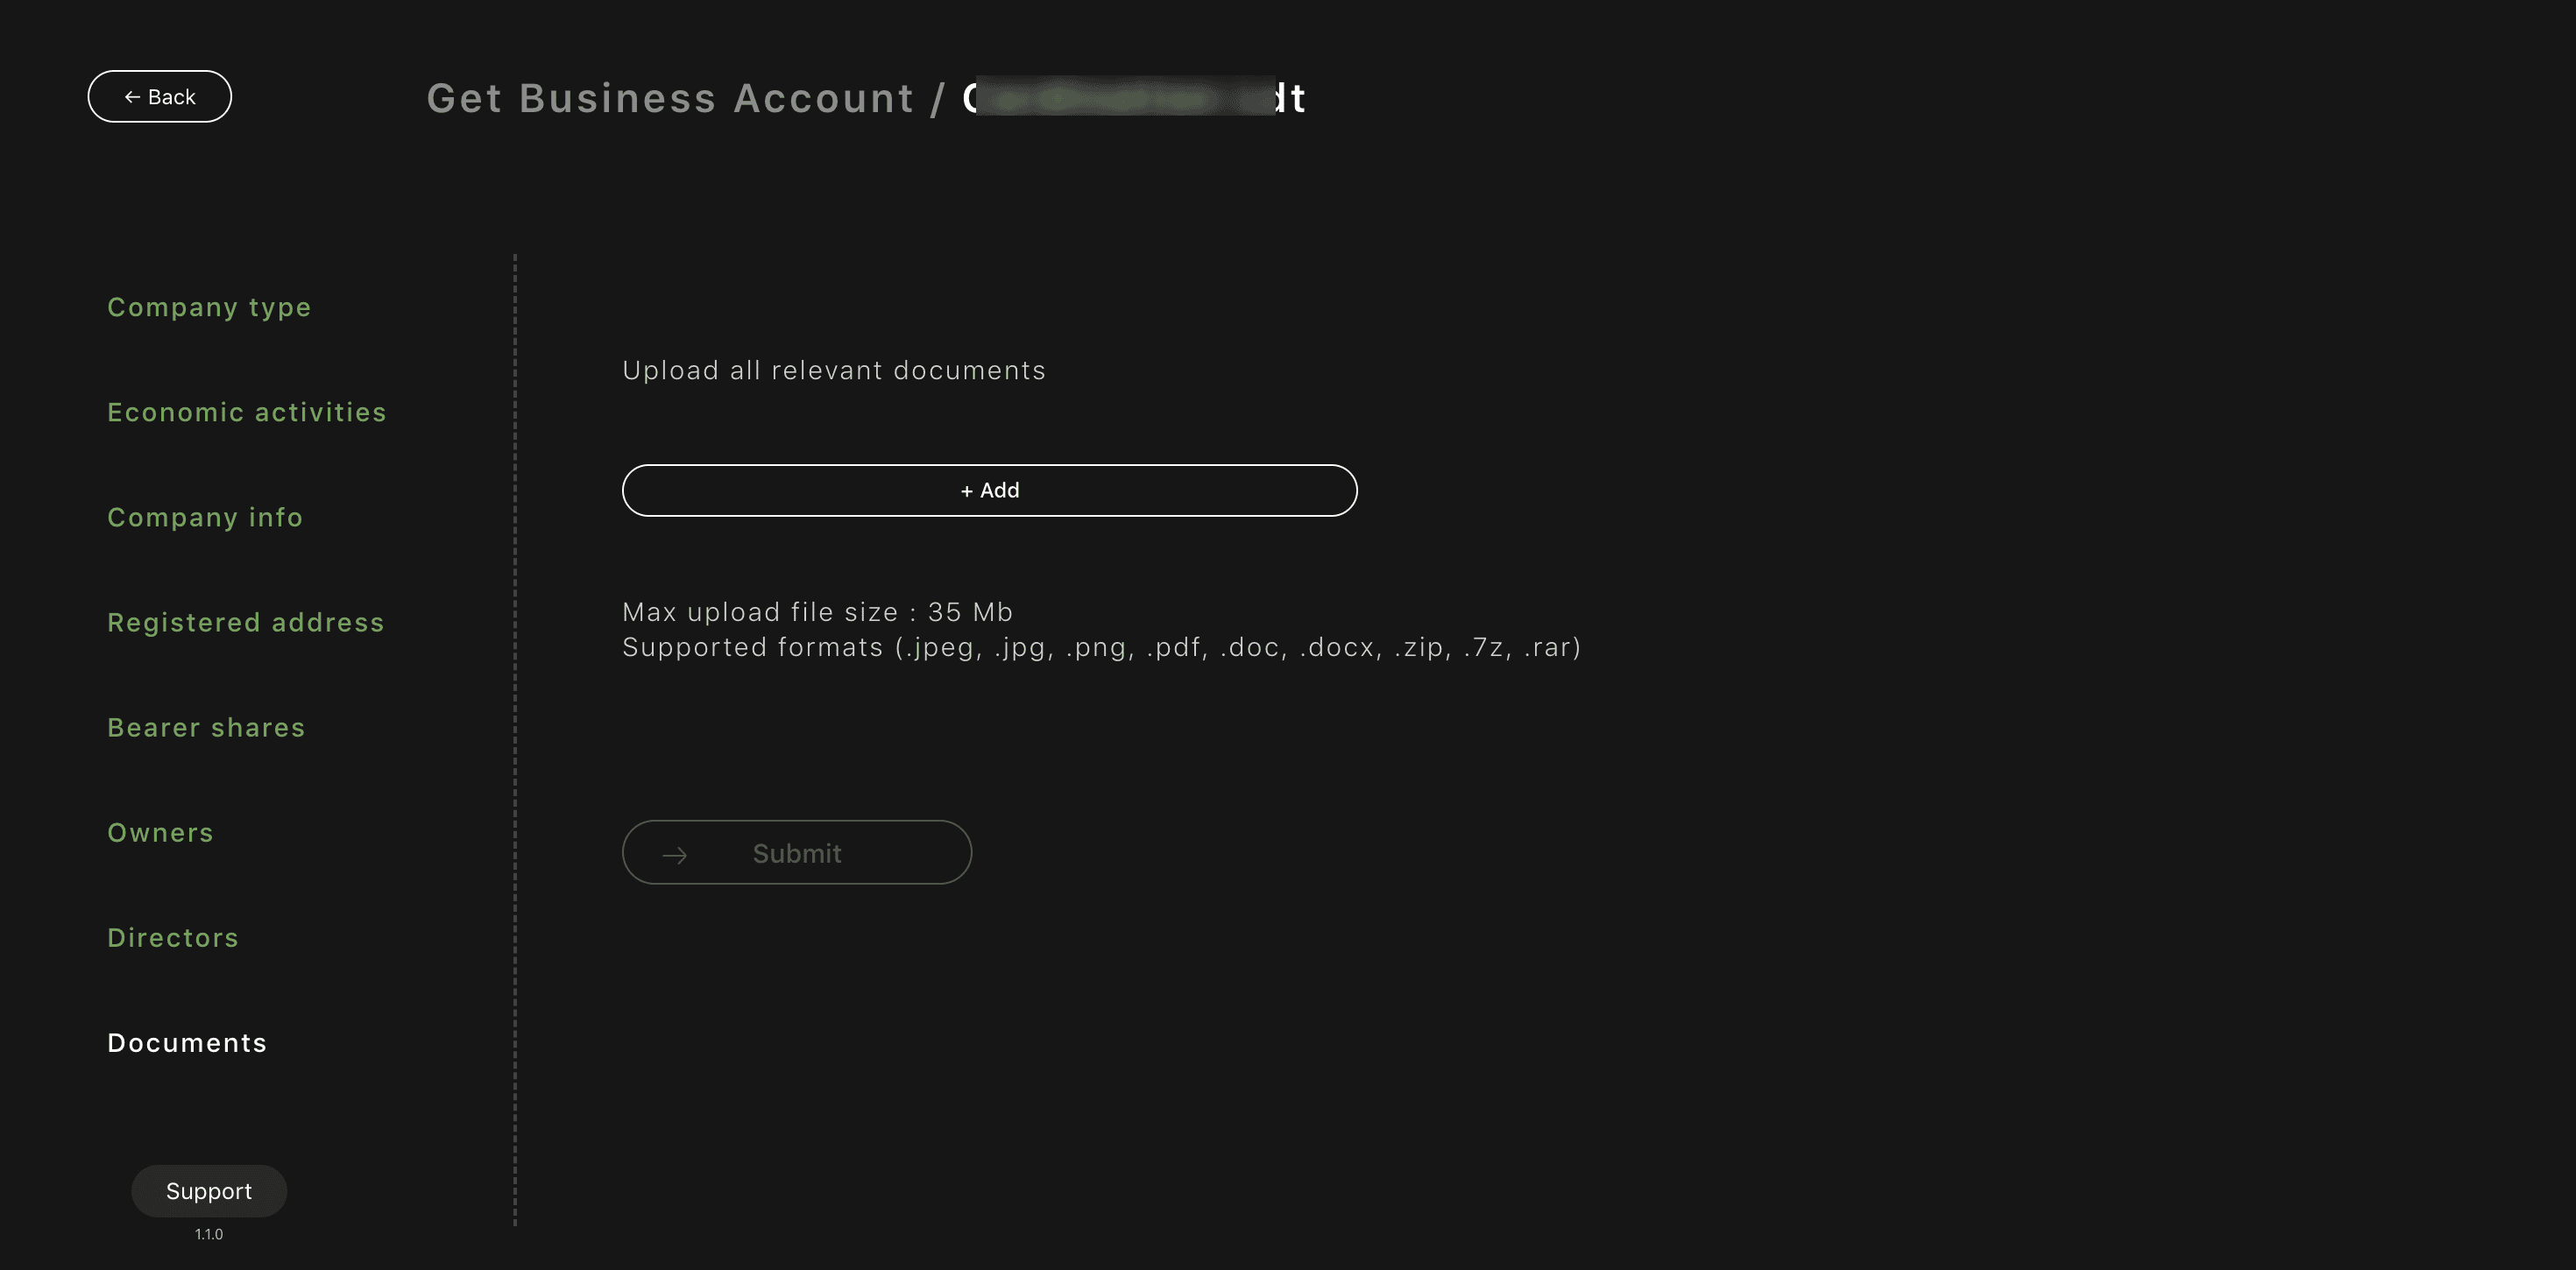This screenshot has width=2576, height=1270.
Task: Select Company info in sidebar
Action: [205, 517]
